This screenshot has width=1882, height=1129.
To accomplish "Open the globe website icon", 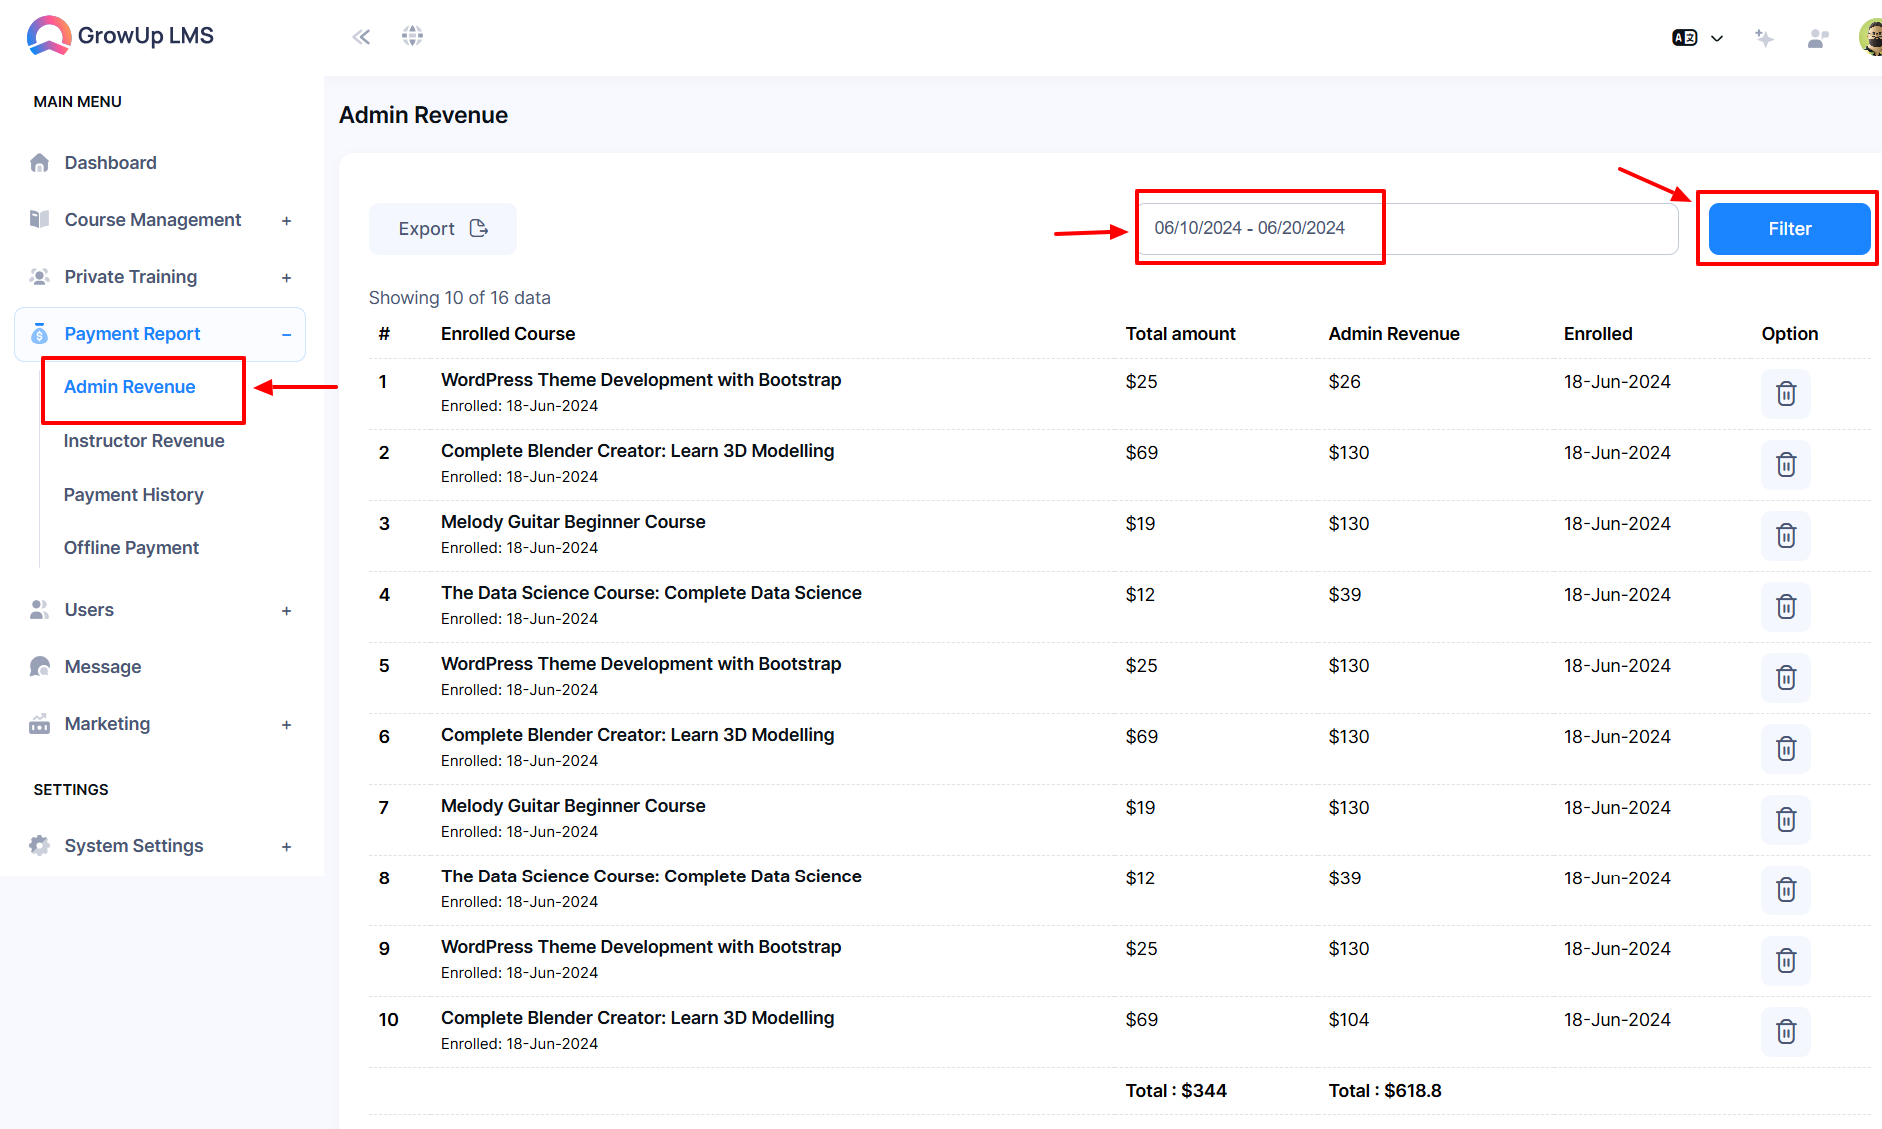I will tap(412, 36).
